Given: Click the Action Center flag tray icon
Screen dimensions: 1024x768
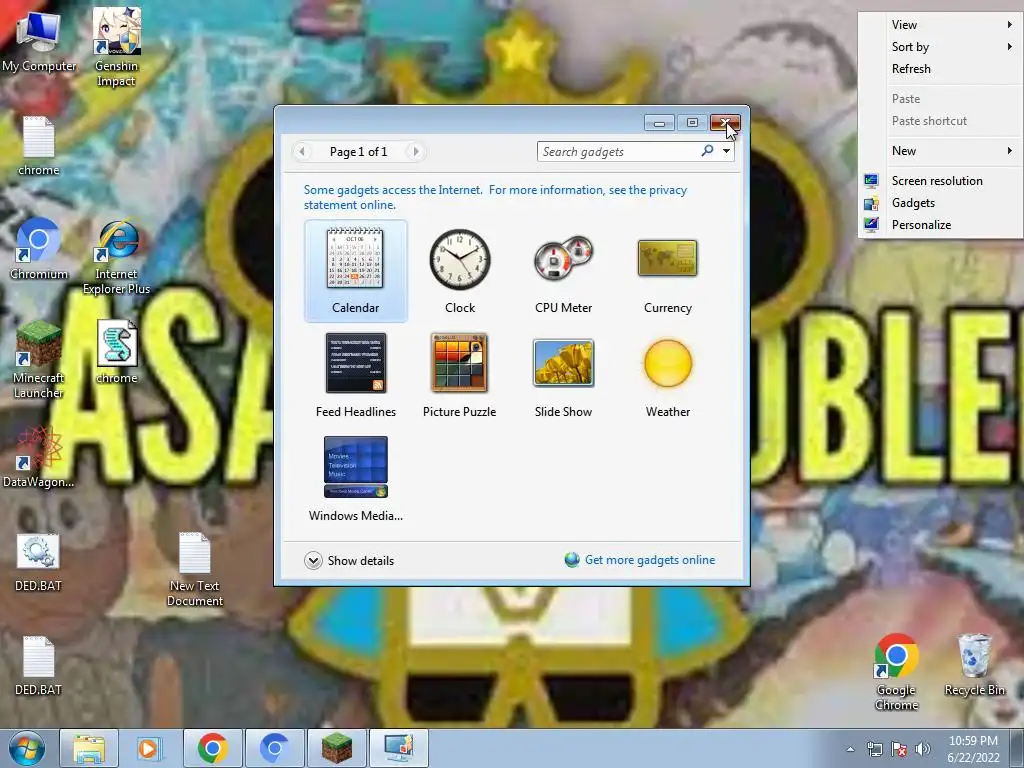Looking at the screenshot, I should (x=899, y=749).
